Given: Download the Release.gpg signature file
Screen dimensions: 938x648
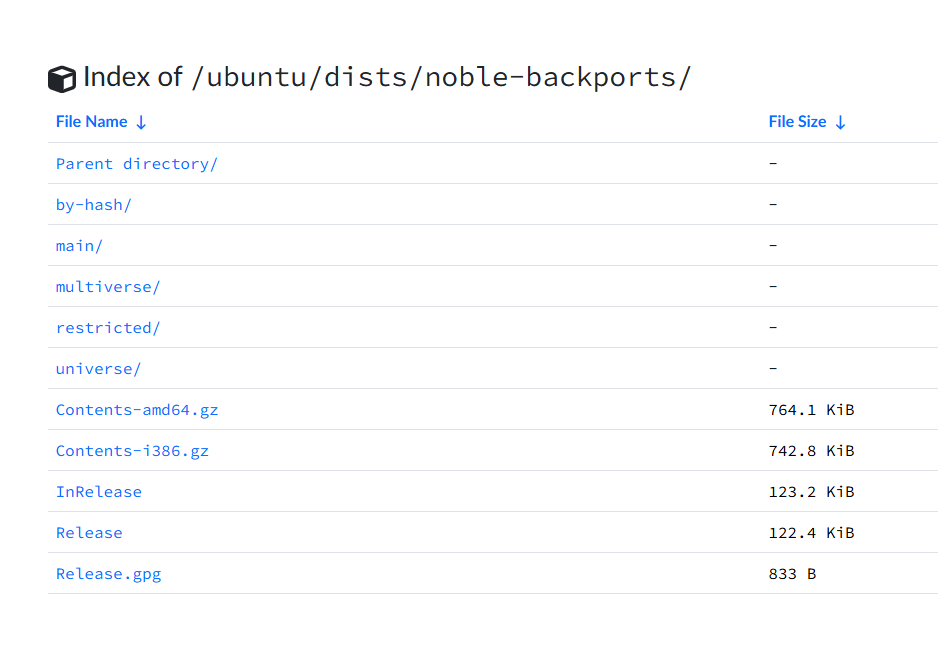Looking at the screenshot, I should point(108,574).
